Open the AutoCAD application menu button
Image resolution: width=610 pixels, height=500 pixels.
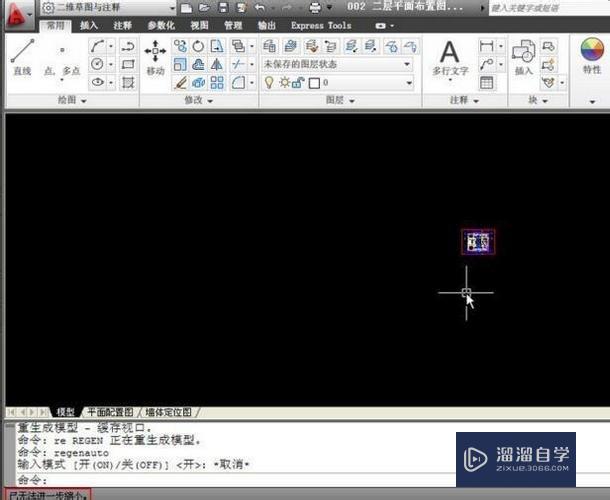coord(18,15)
